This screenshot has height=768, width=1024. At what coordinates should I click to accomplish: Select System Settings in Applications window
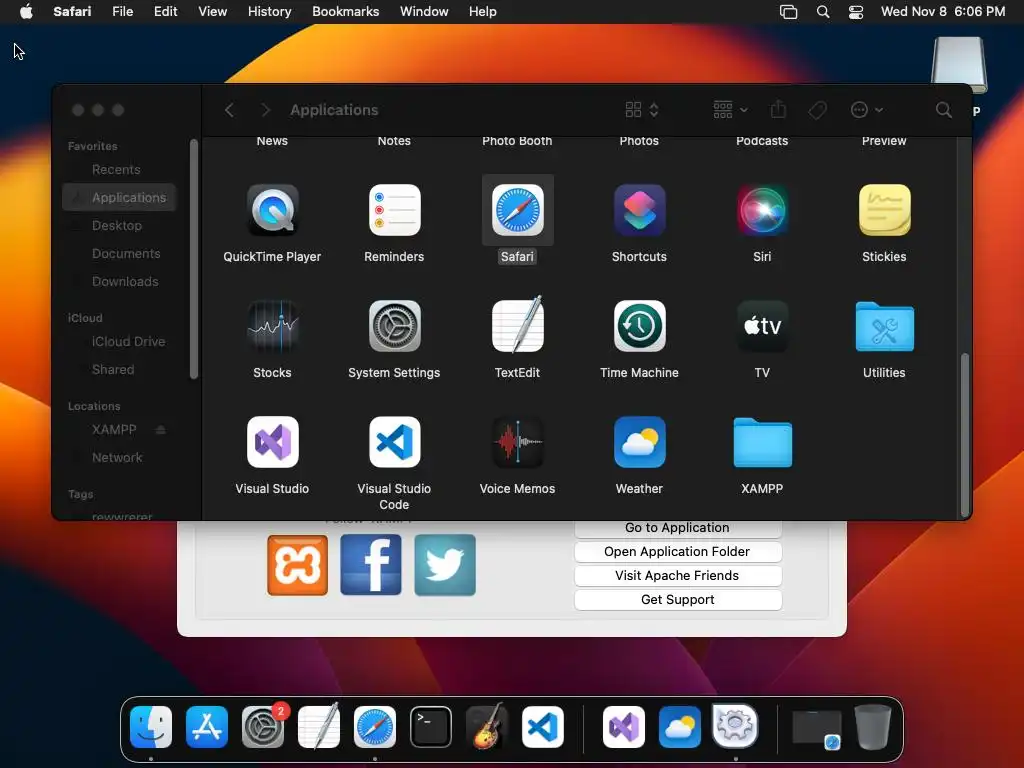pos(394,326)
